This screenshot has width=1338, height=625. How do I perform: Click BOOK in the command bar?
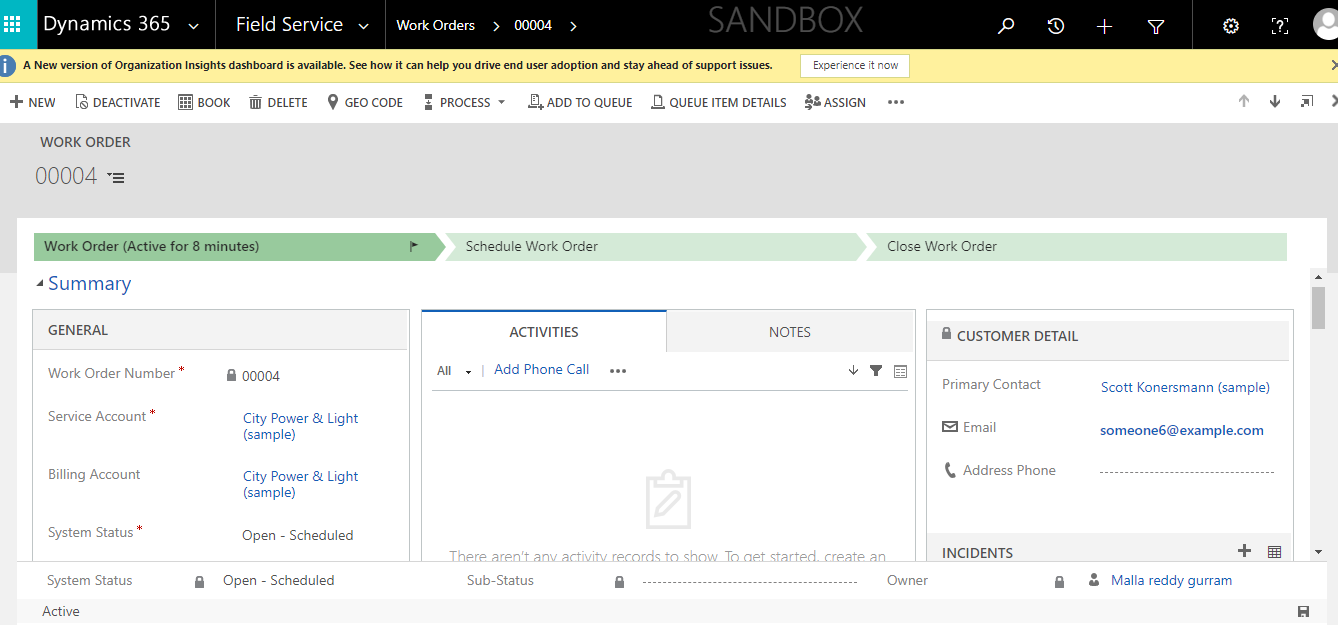204,102
